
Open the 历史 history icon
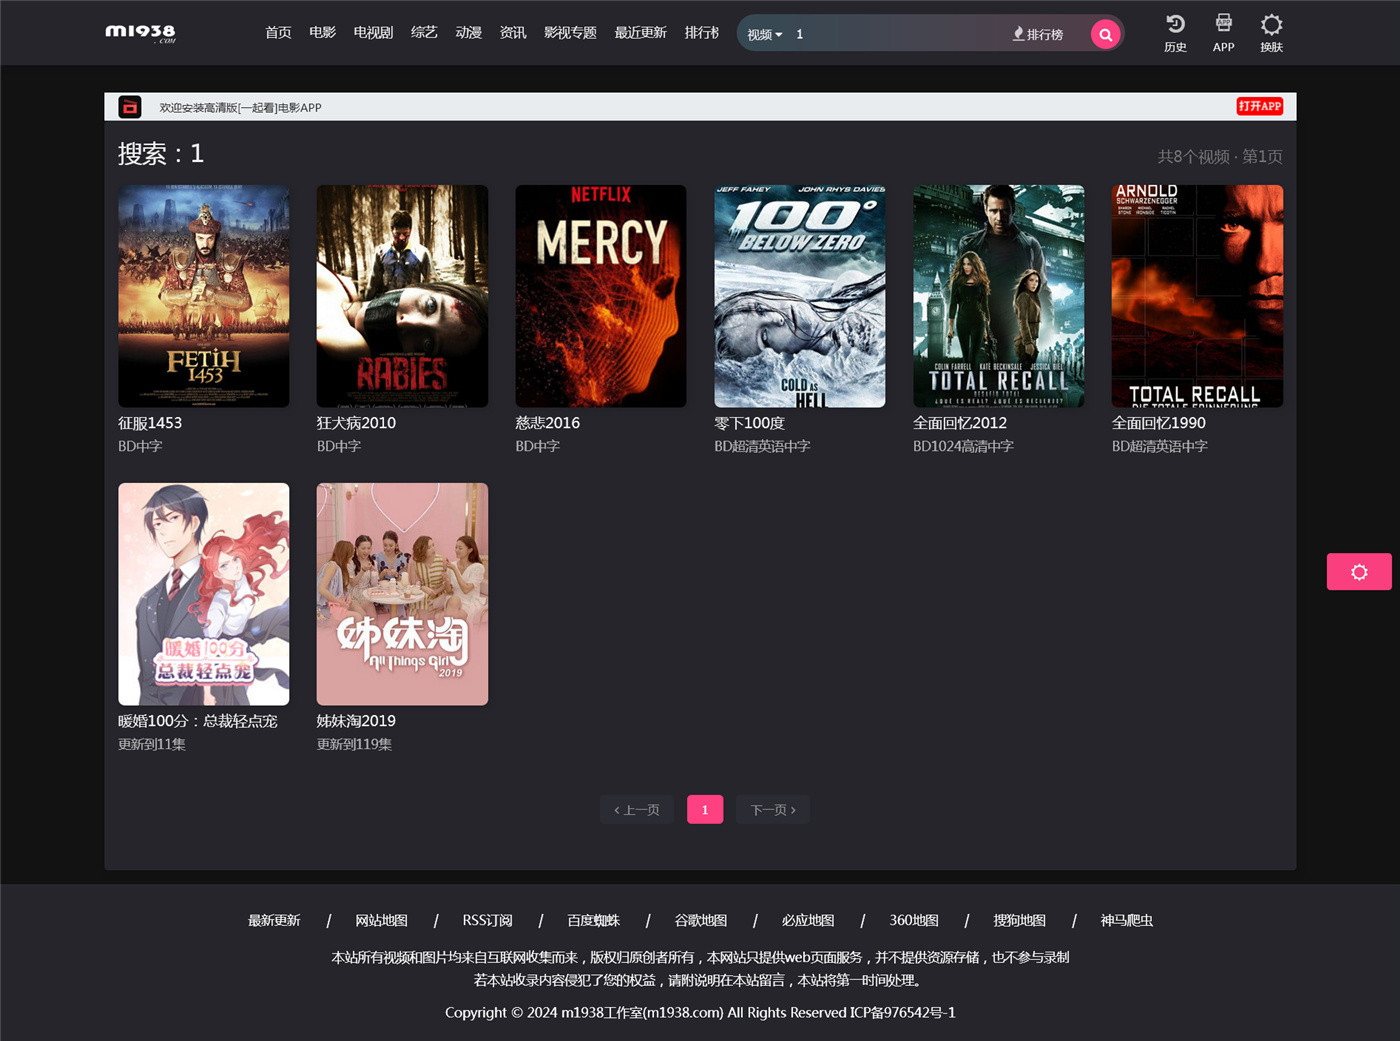(x=1175, y=33)
